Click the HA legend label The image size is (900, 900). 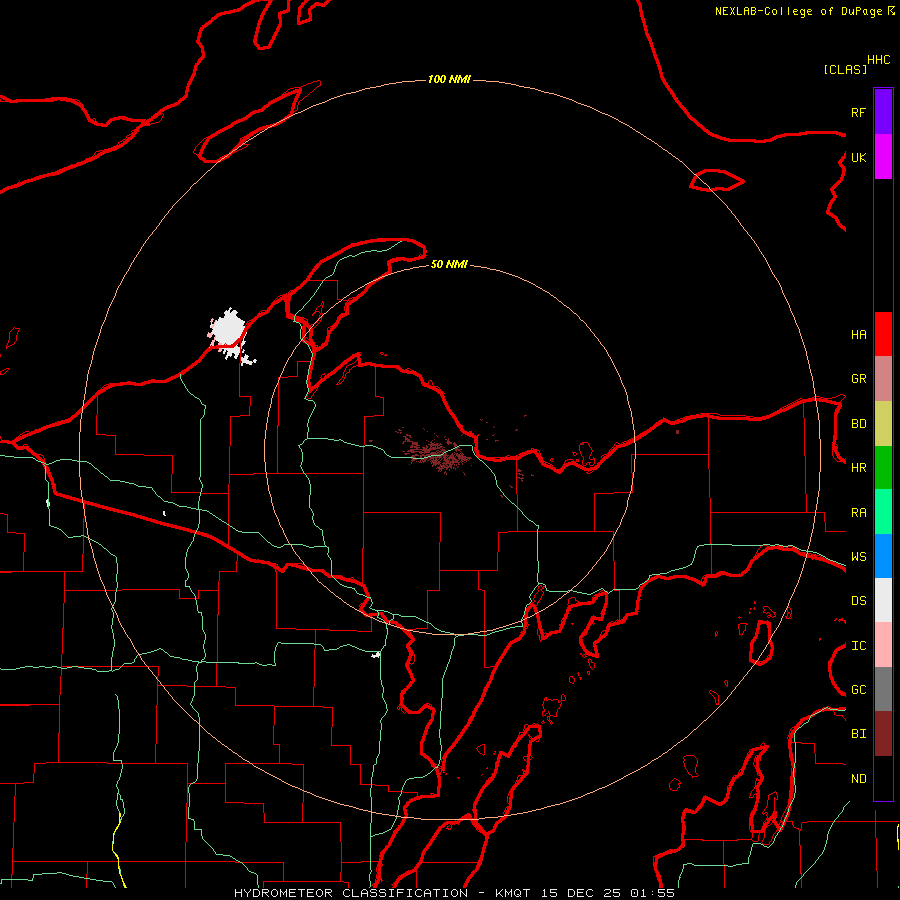[x=858, y=335]
